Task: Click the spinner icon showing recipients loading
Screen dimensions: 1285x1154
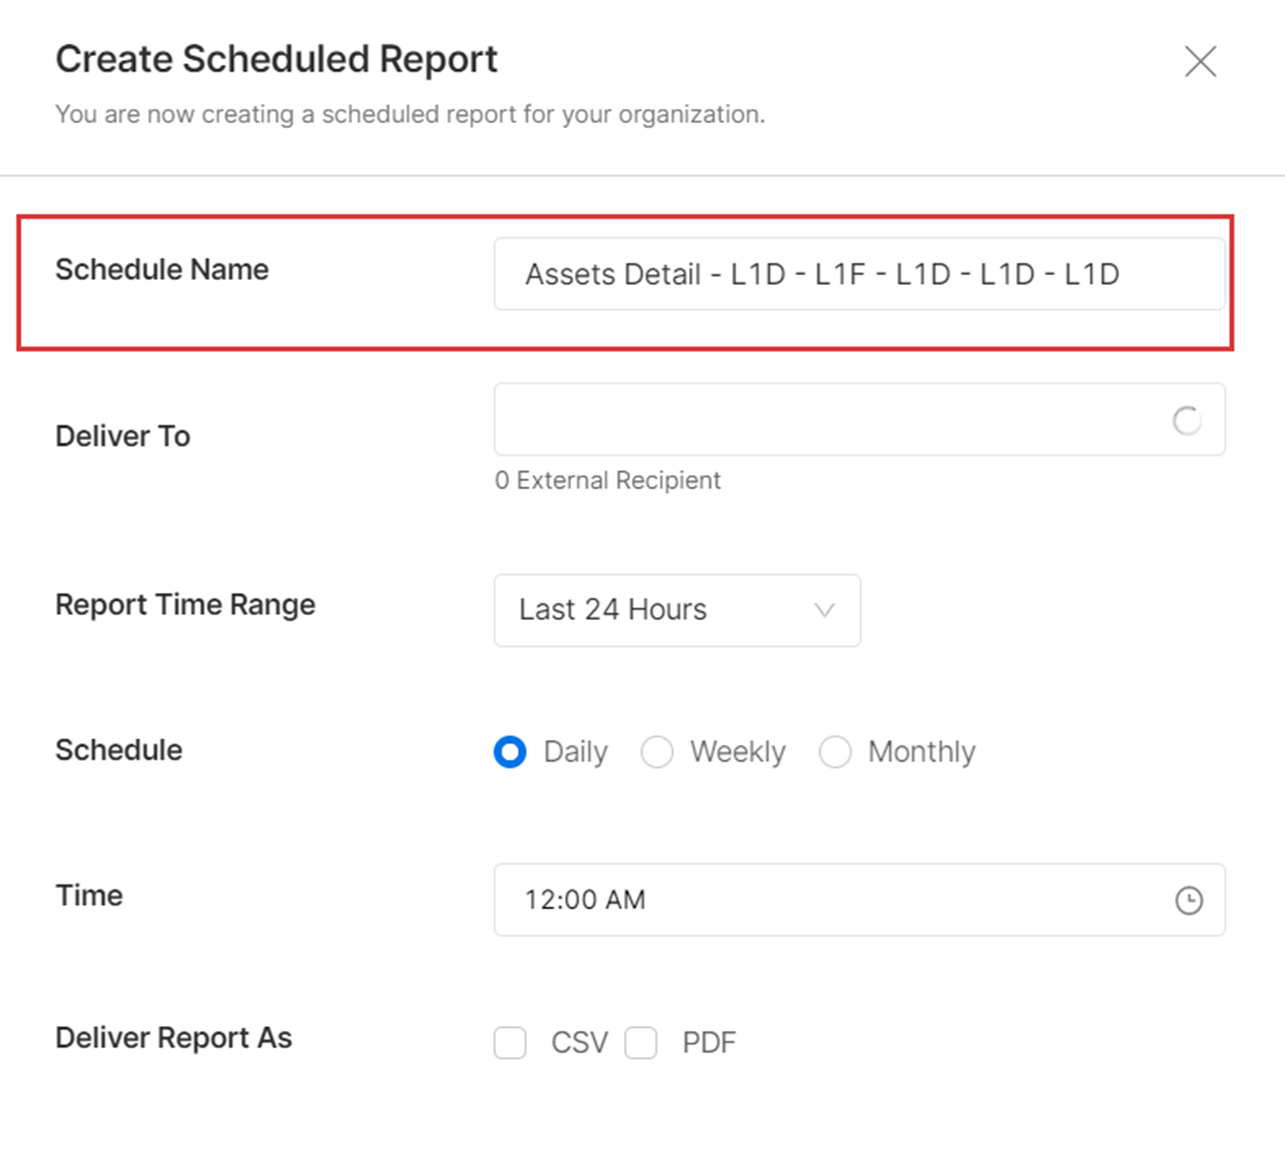Action: click(1188, 420)
